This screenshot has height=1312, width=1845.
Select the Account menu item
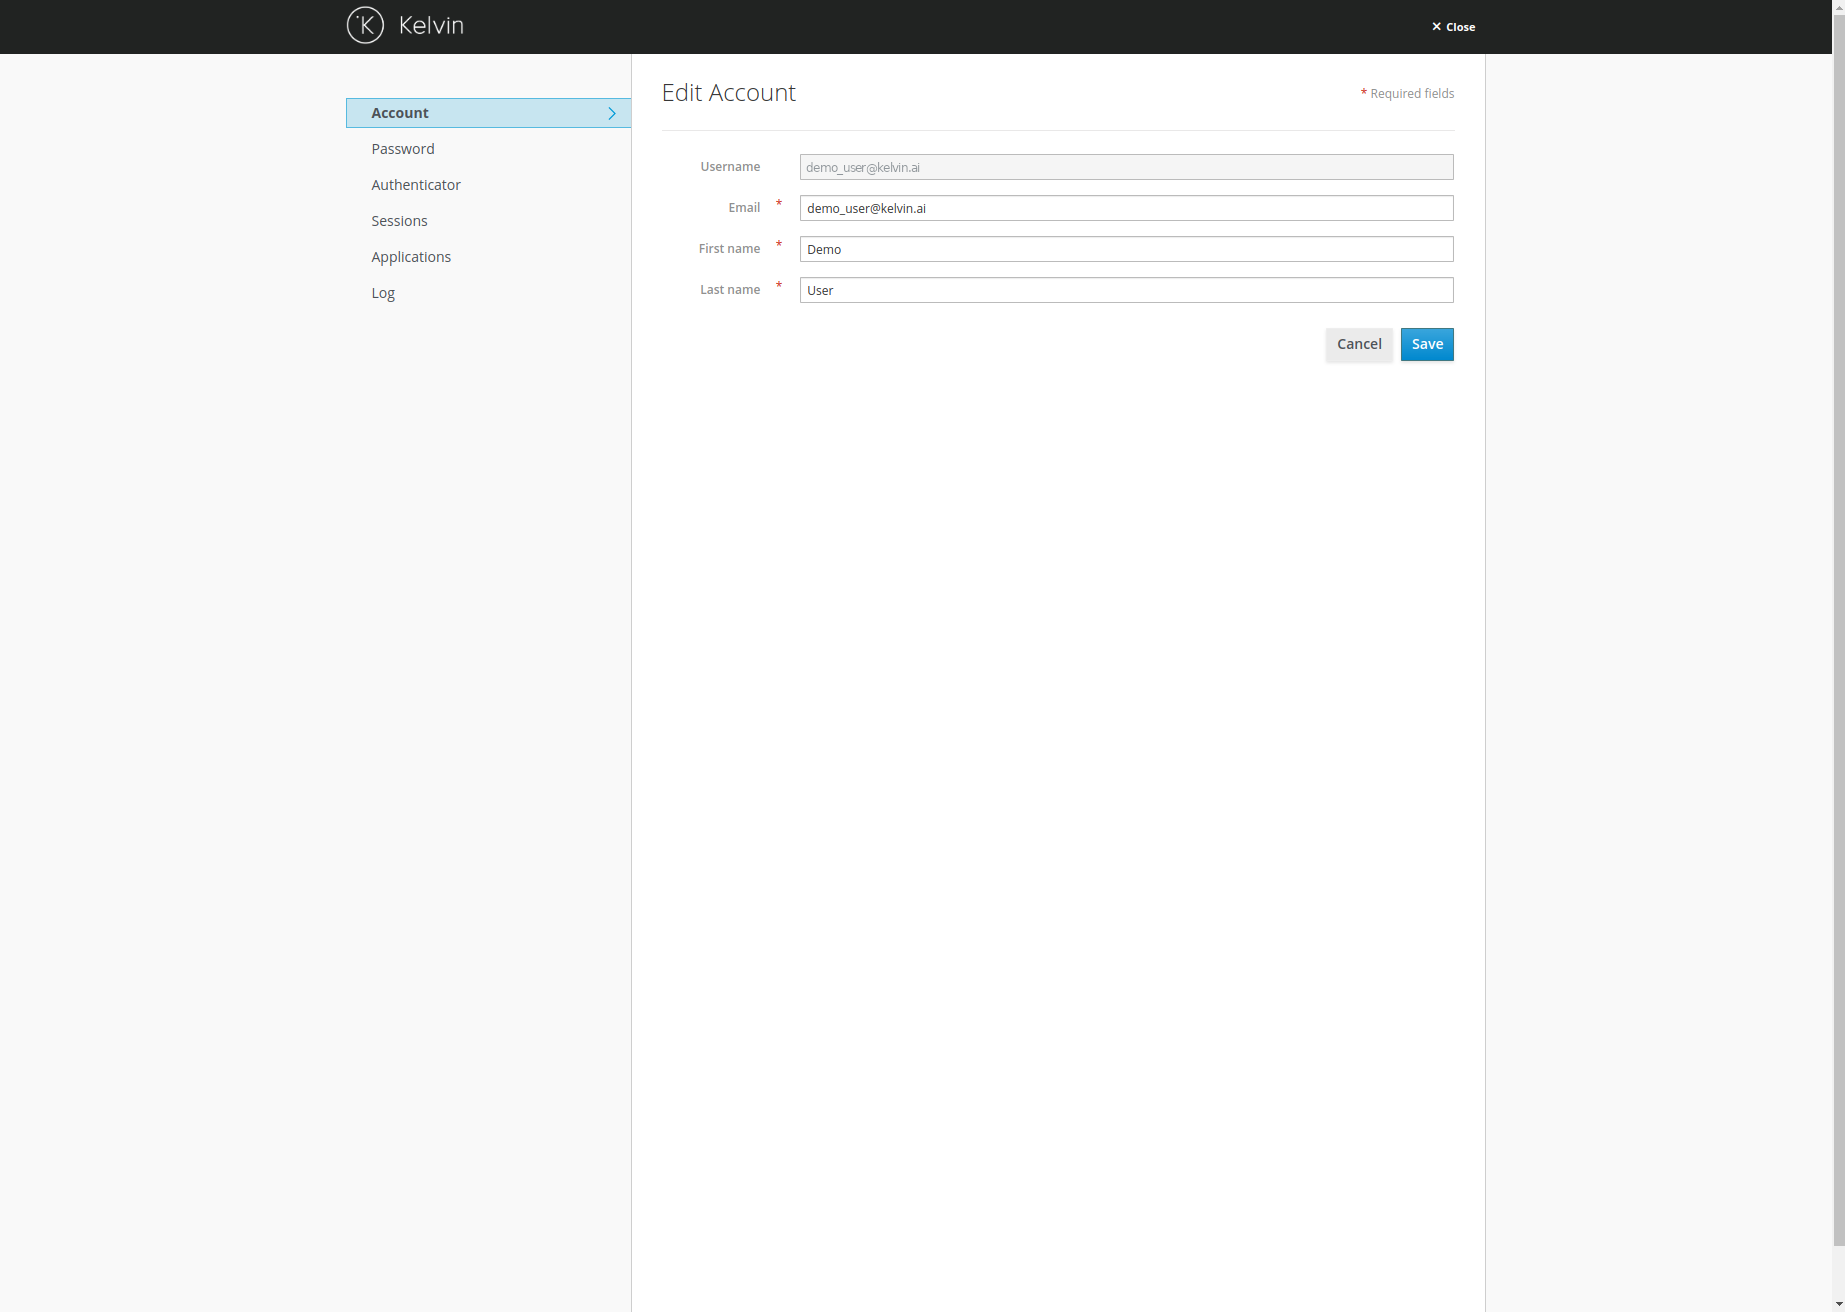[399, 113]
